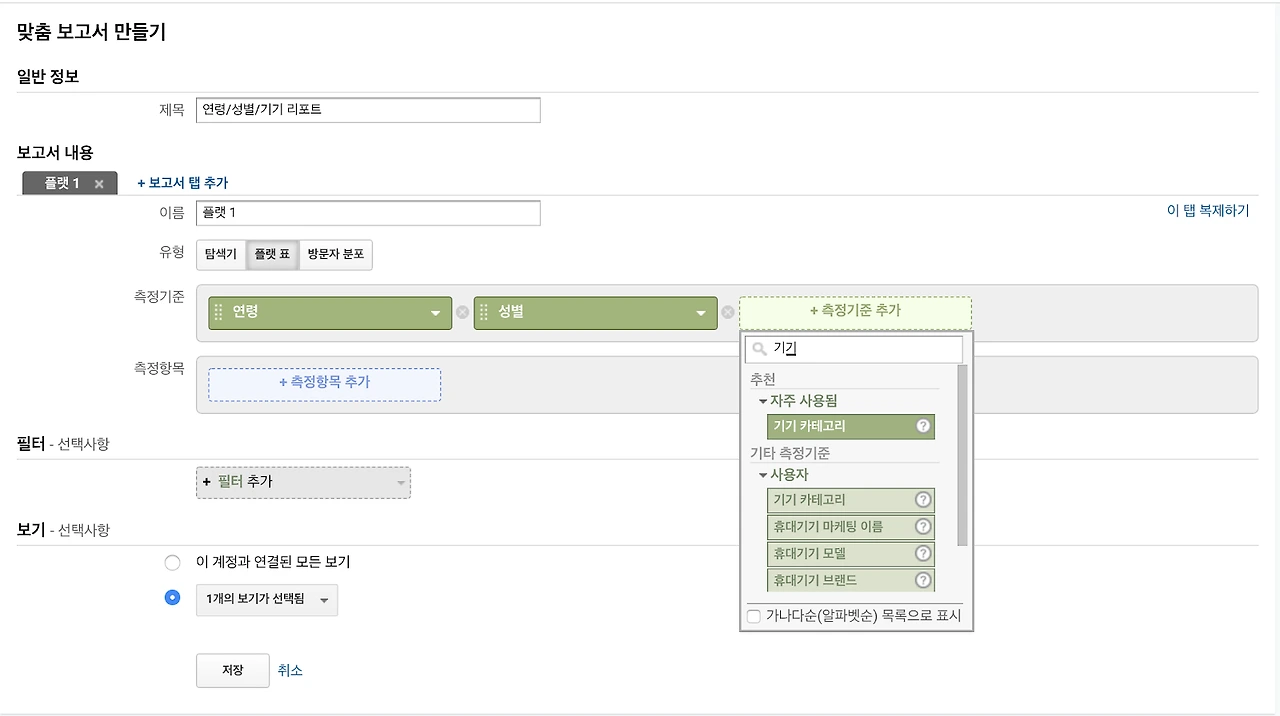Click + 보고서 탭 추가 link
This screenshot has width=1280, height=716.
(x=183, y=183)
